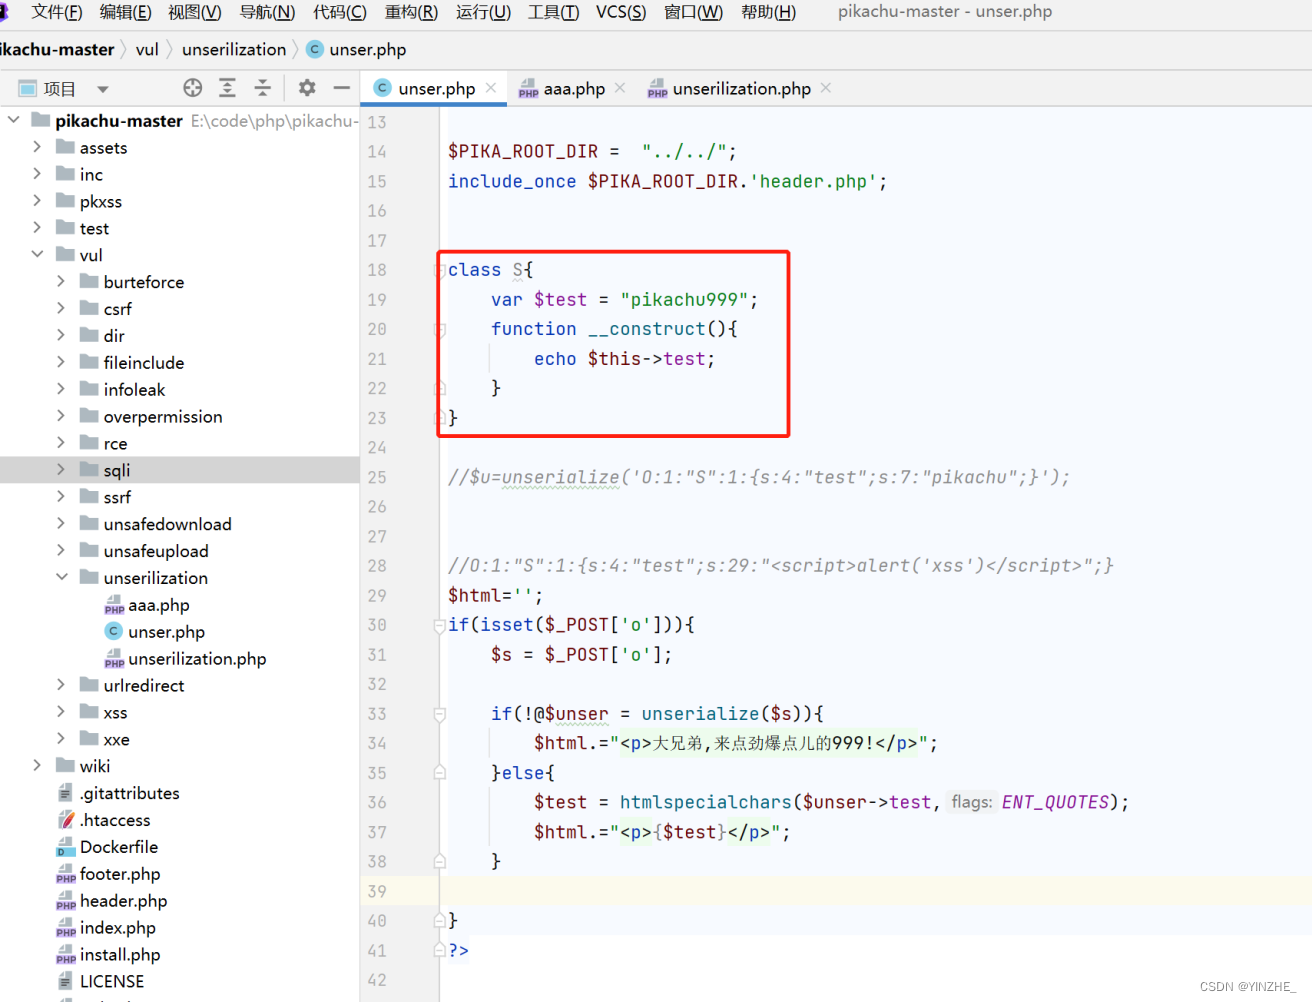This screenshot has width=1312, height=1002.
Task: Select the unsafeupload folder
Action: coord(156,551)
